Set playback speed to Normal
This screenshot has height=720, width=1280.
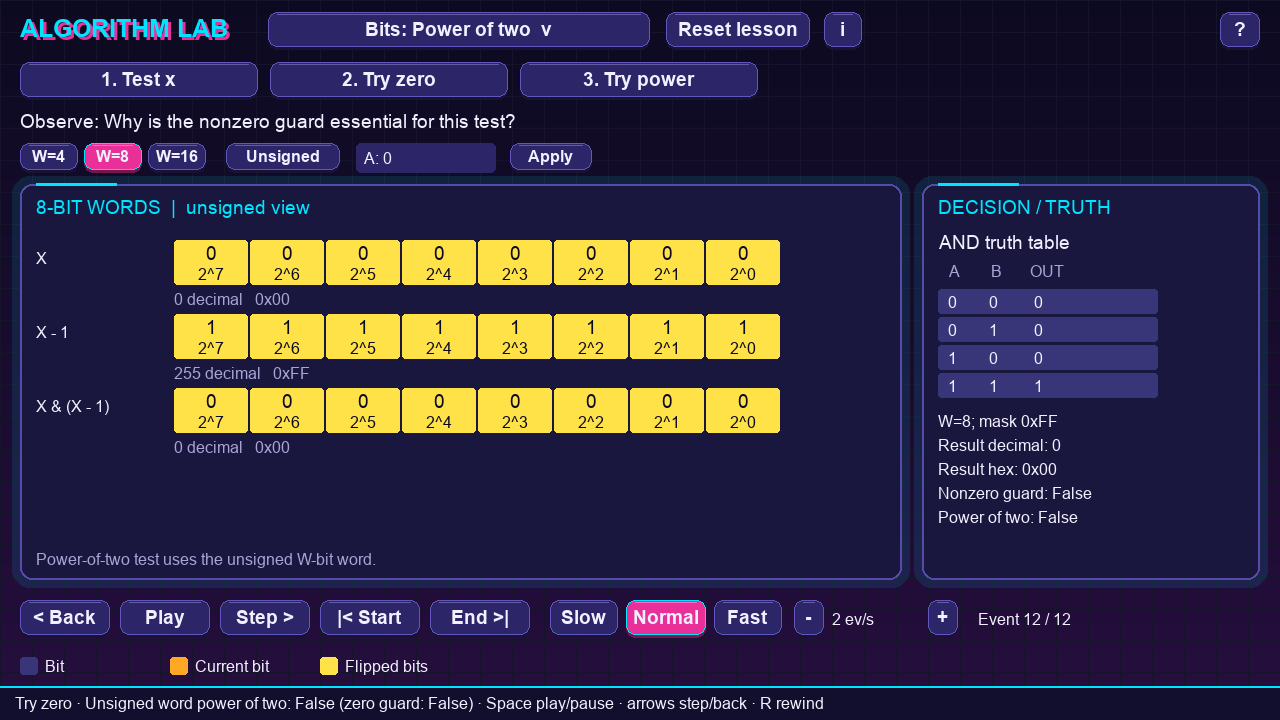(666, 618)
